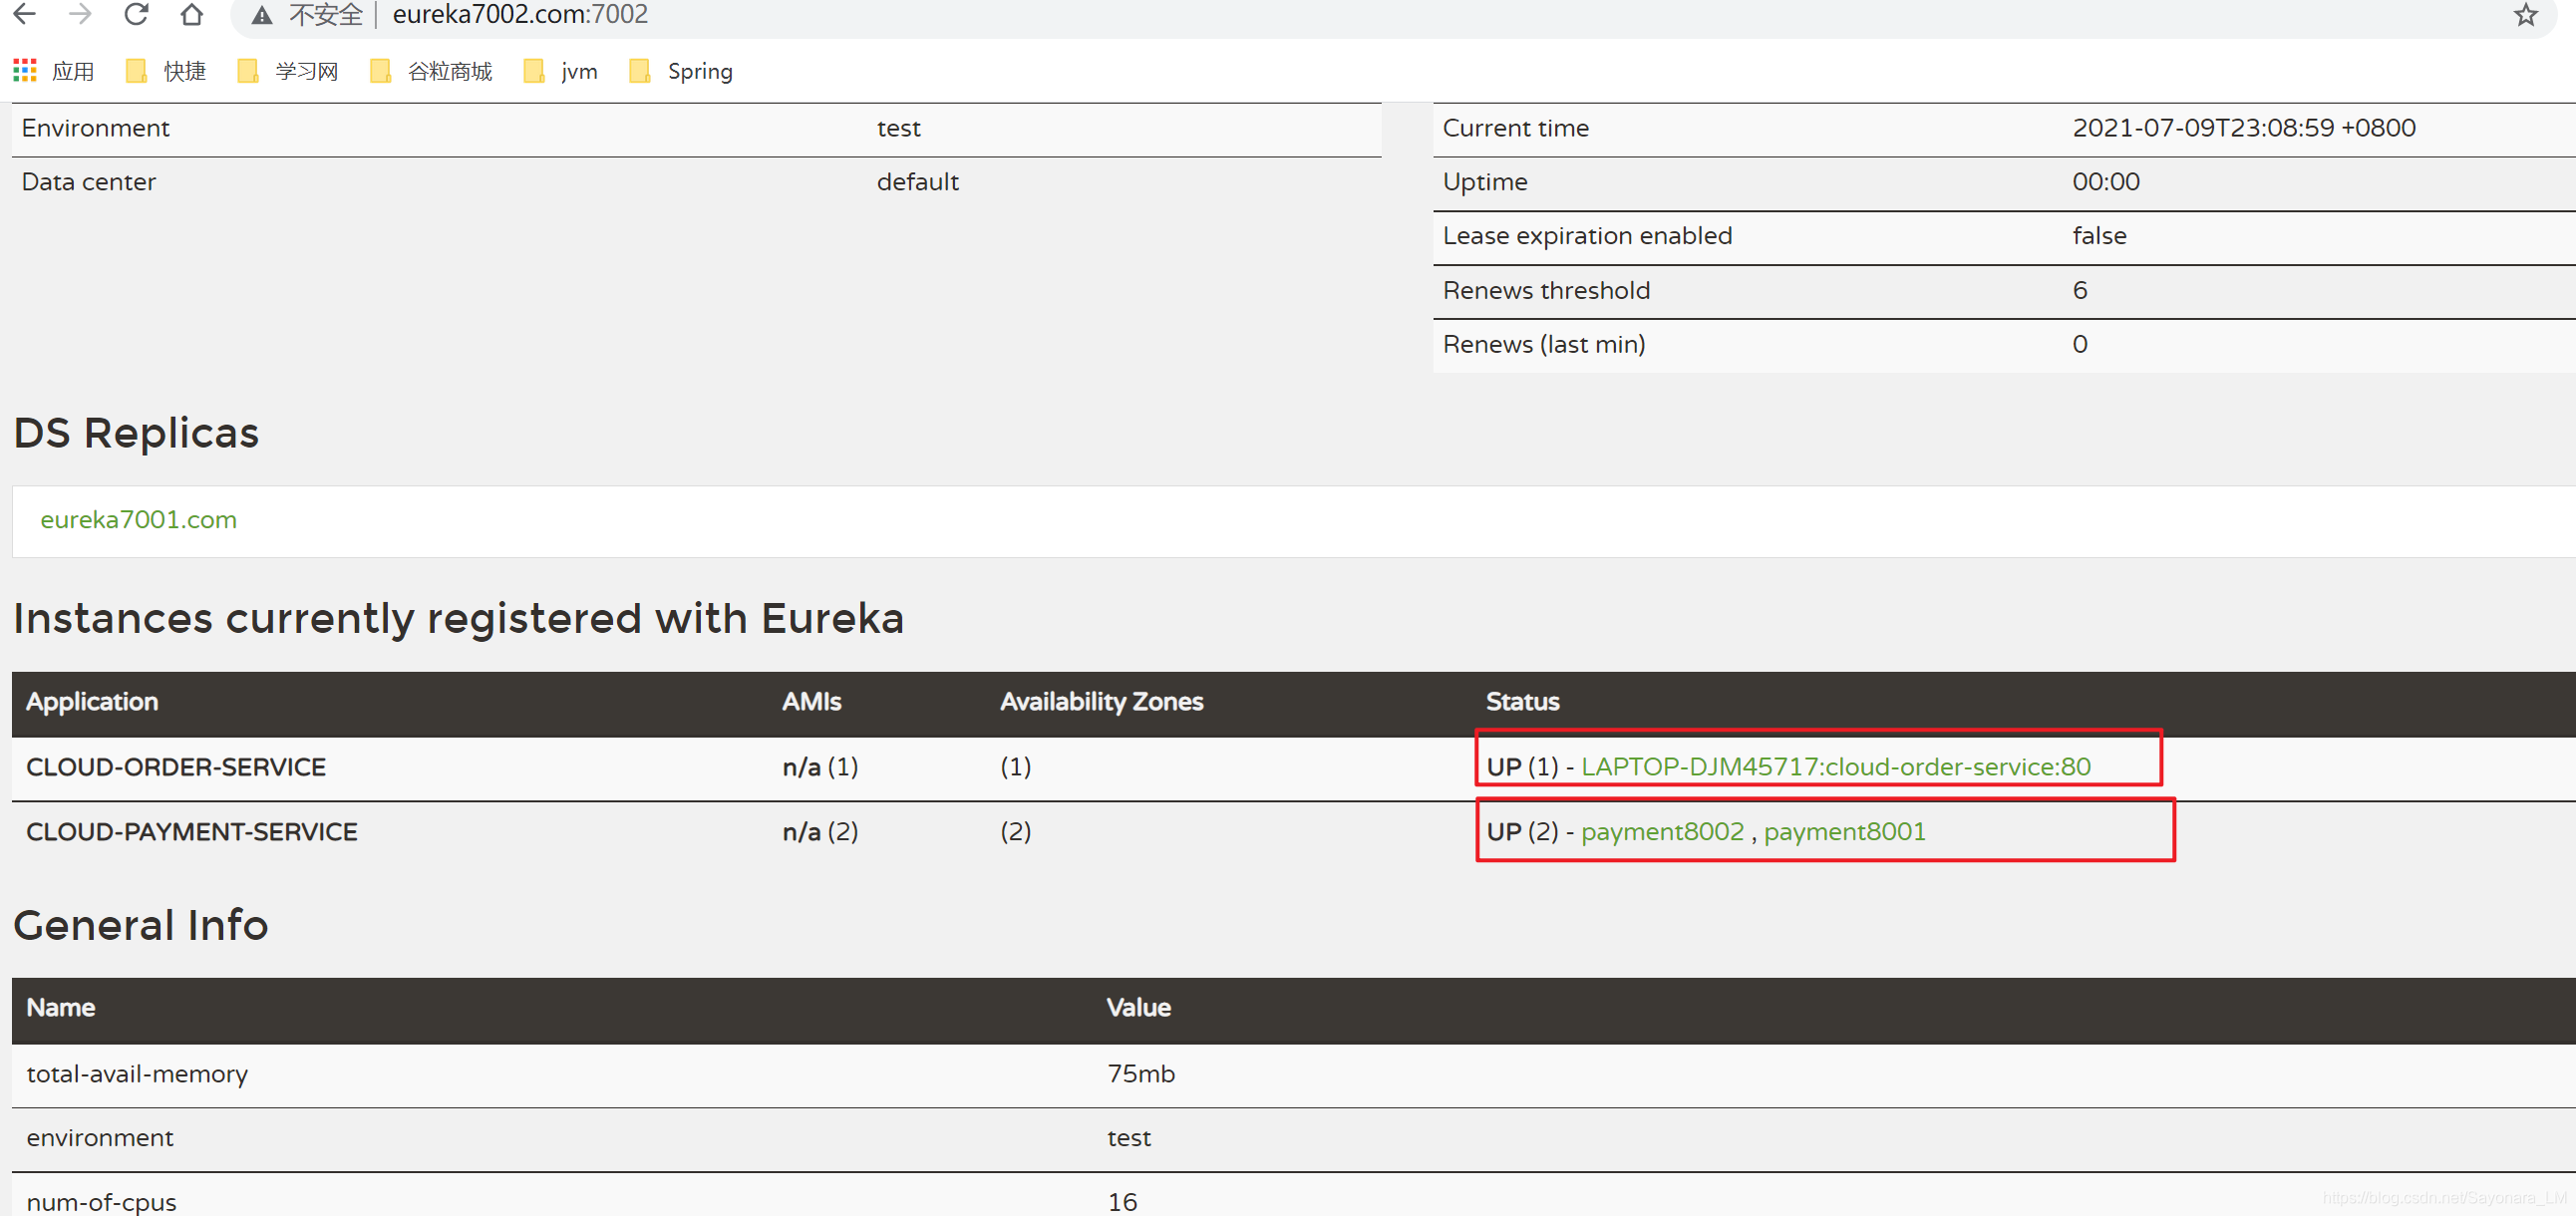The width and height of the screenshot is (2576, 1216).
Task: Click n/a (2) AMIs cell for payment service
Action: click(x=820, y=832)
